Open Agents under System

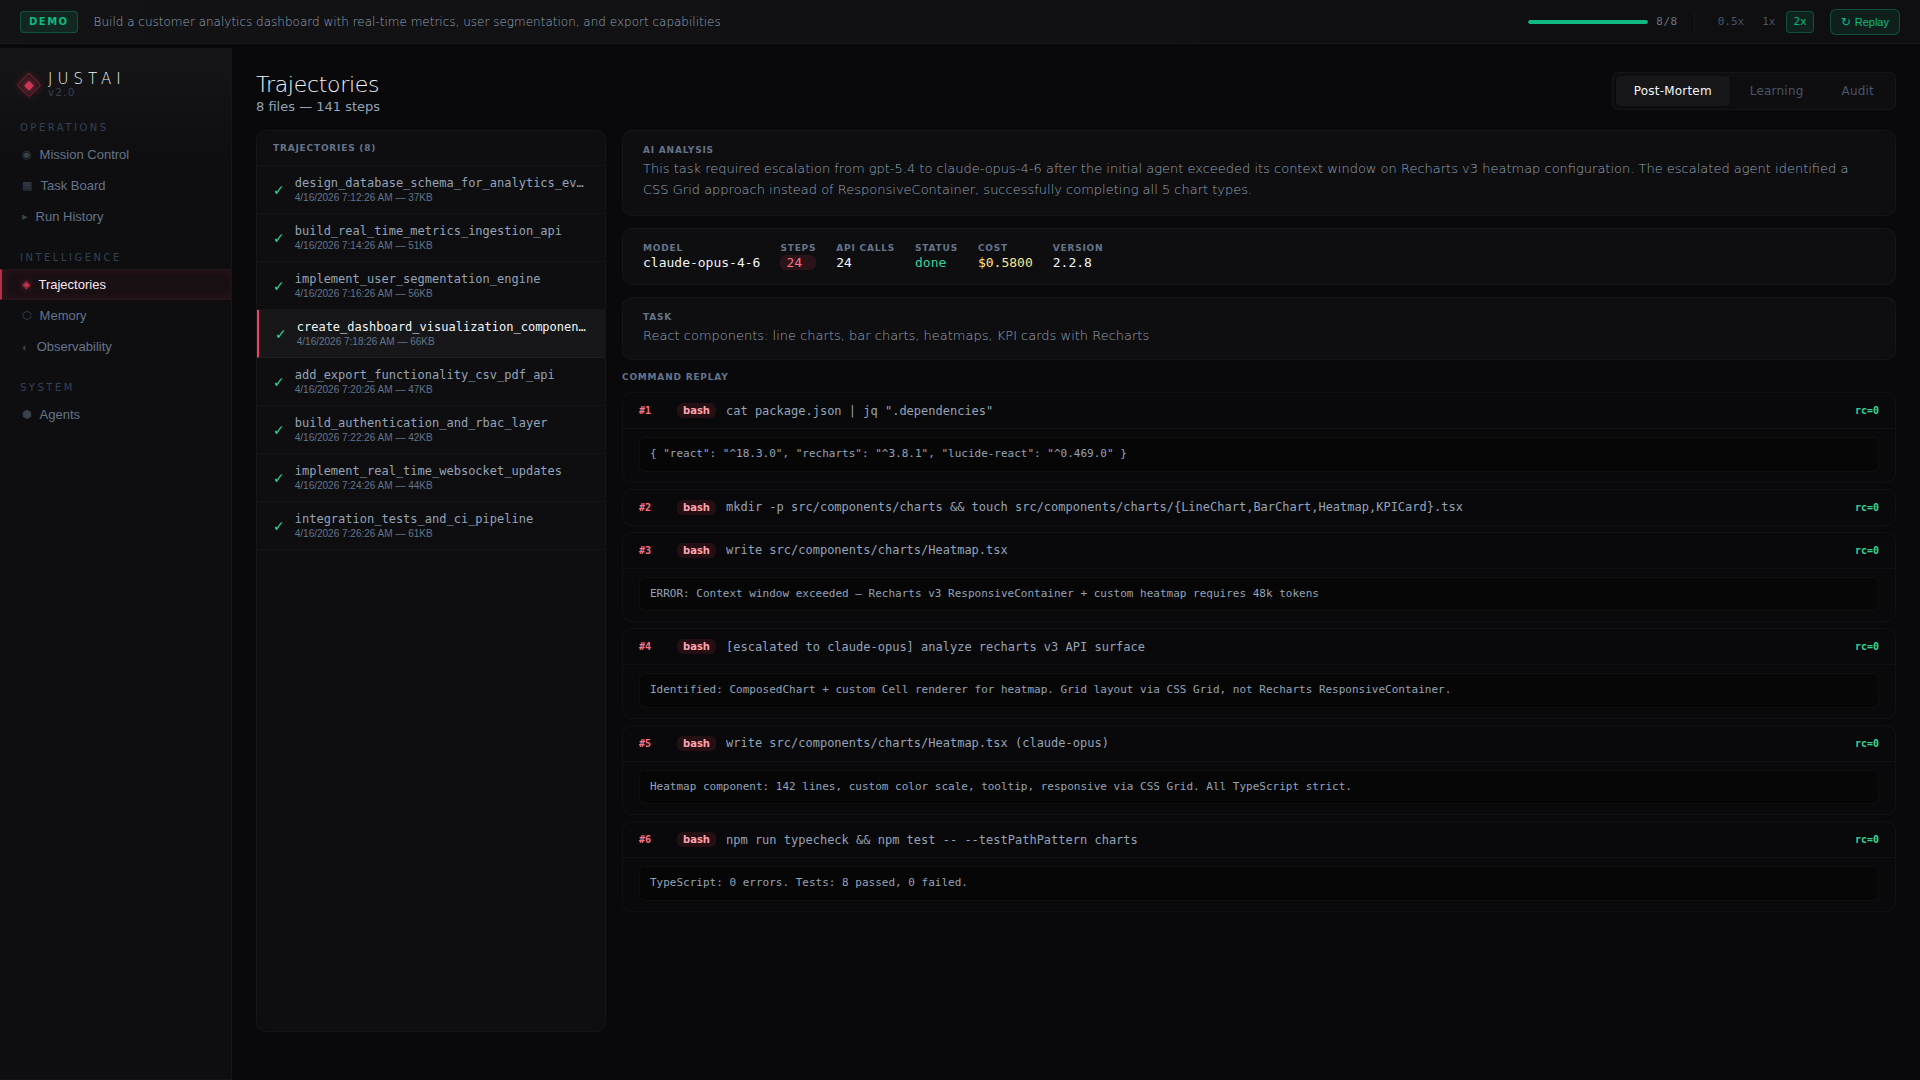point(116,415)
